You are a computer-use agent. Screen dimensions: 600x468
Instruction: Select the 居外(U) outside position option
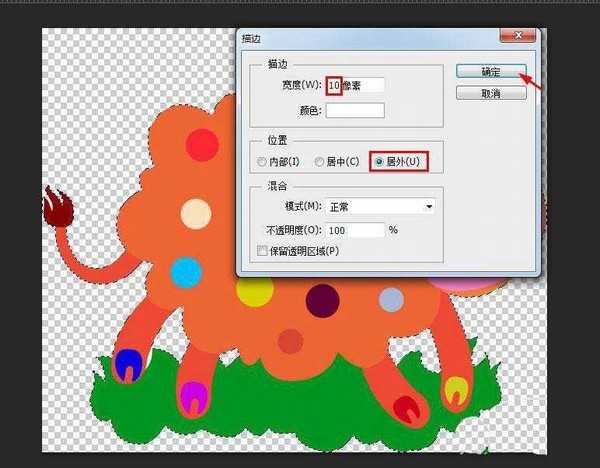tap(379, 161)
